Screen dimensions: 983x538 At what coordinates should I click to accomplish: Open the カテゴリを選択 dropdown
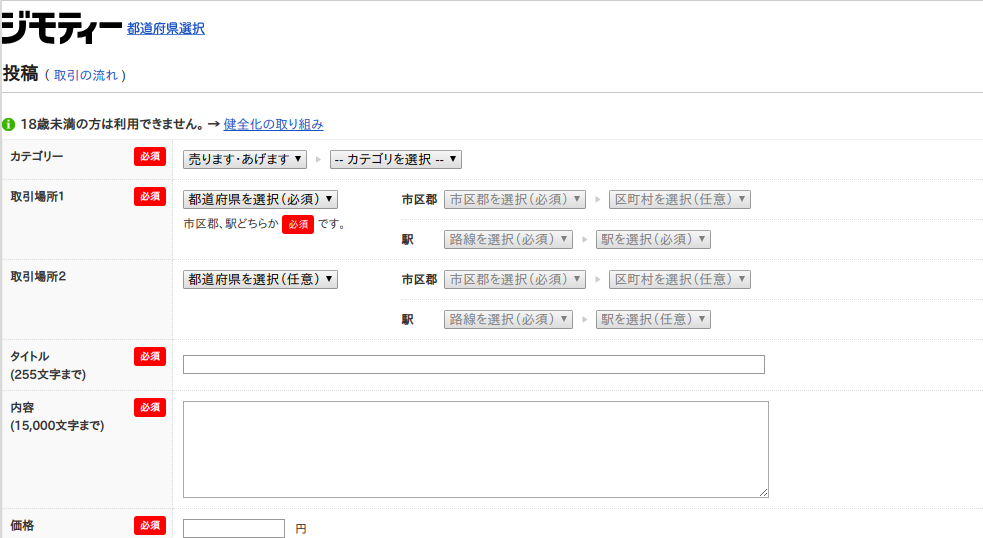[x=395, y=159]
